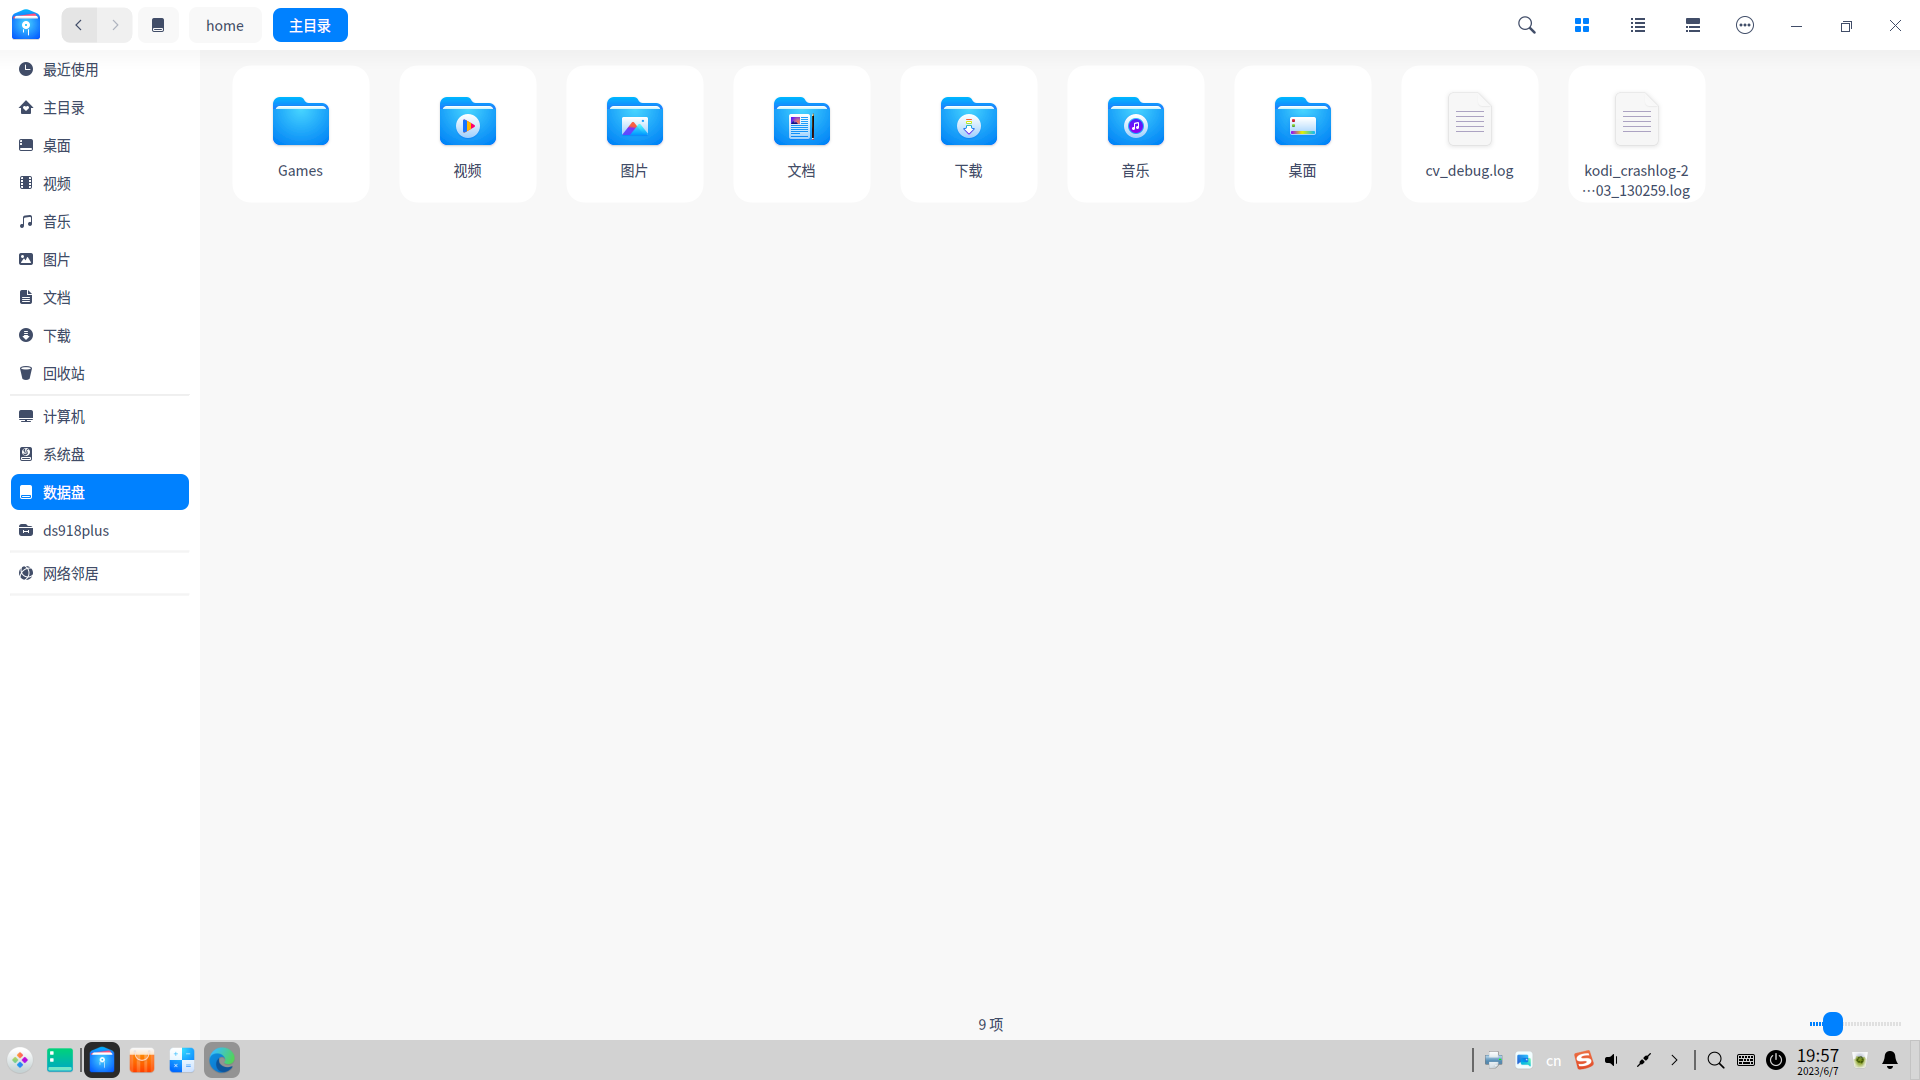
Task: Click the volume icon in system tray
Action: (x=1611, y=1060)
